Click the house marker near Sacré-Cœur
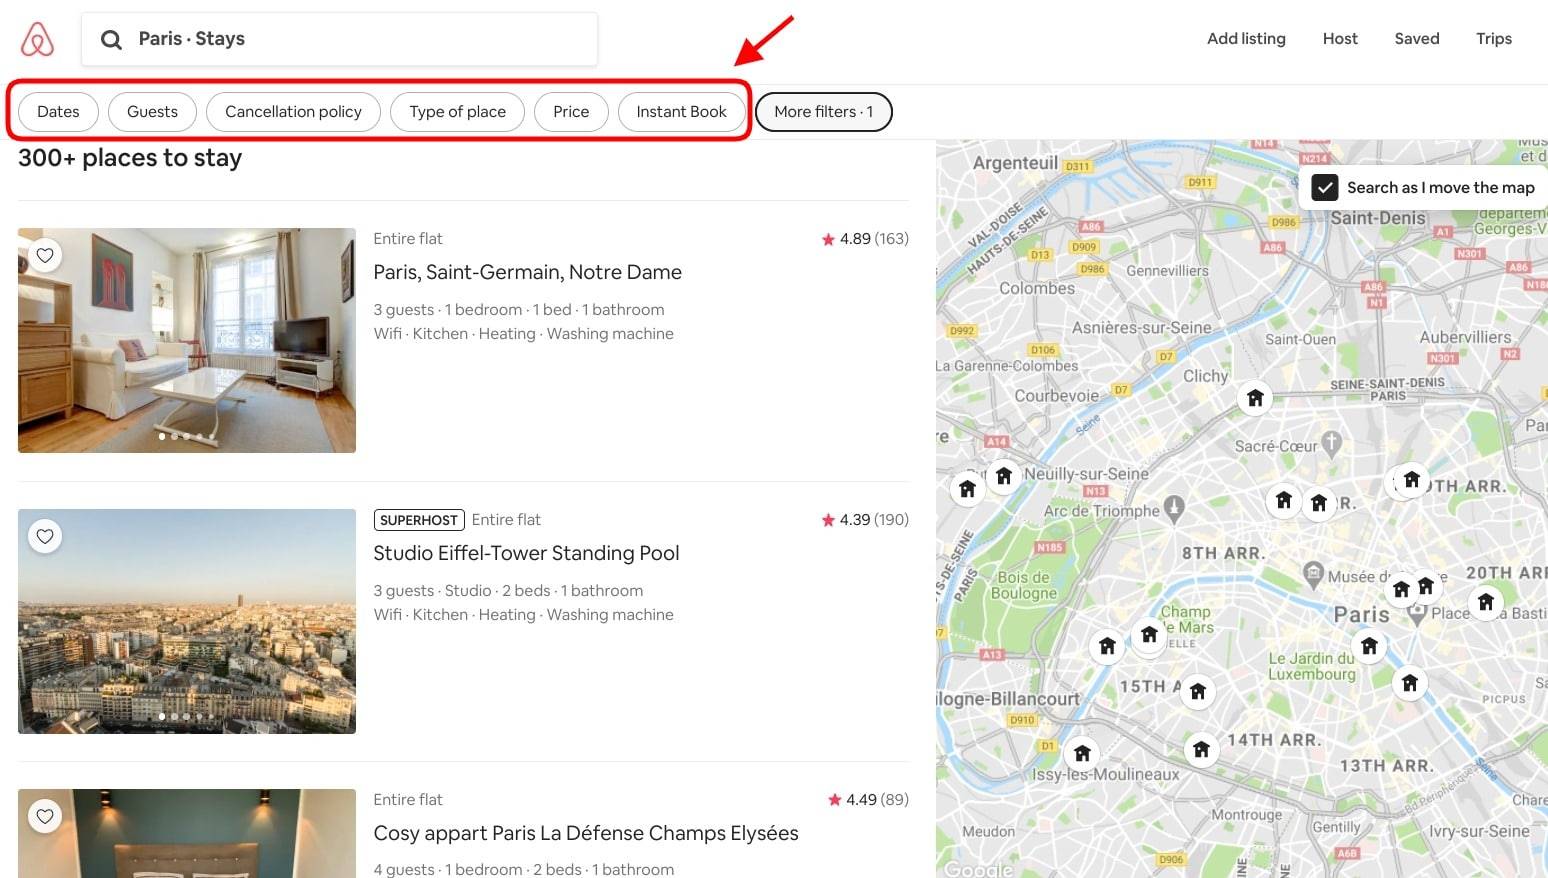Image resolution: width=1548 pixels, height=878 pixels. click(1254, 398)
